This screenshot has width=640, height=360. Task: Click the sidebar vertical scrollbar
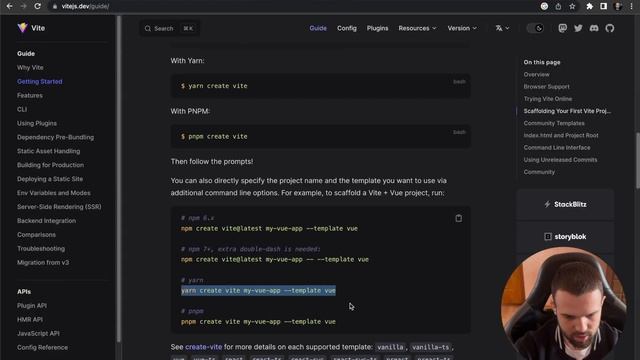(119, 179)
